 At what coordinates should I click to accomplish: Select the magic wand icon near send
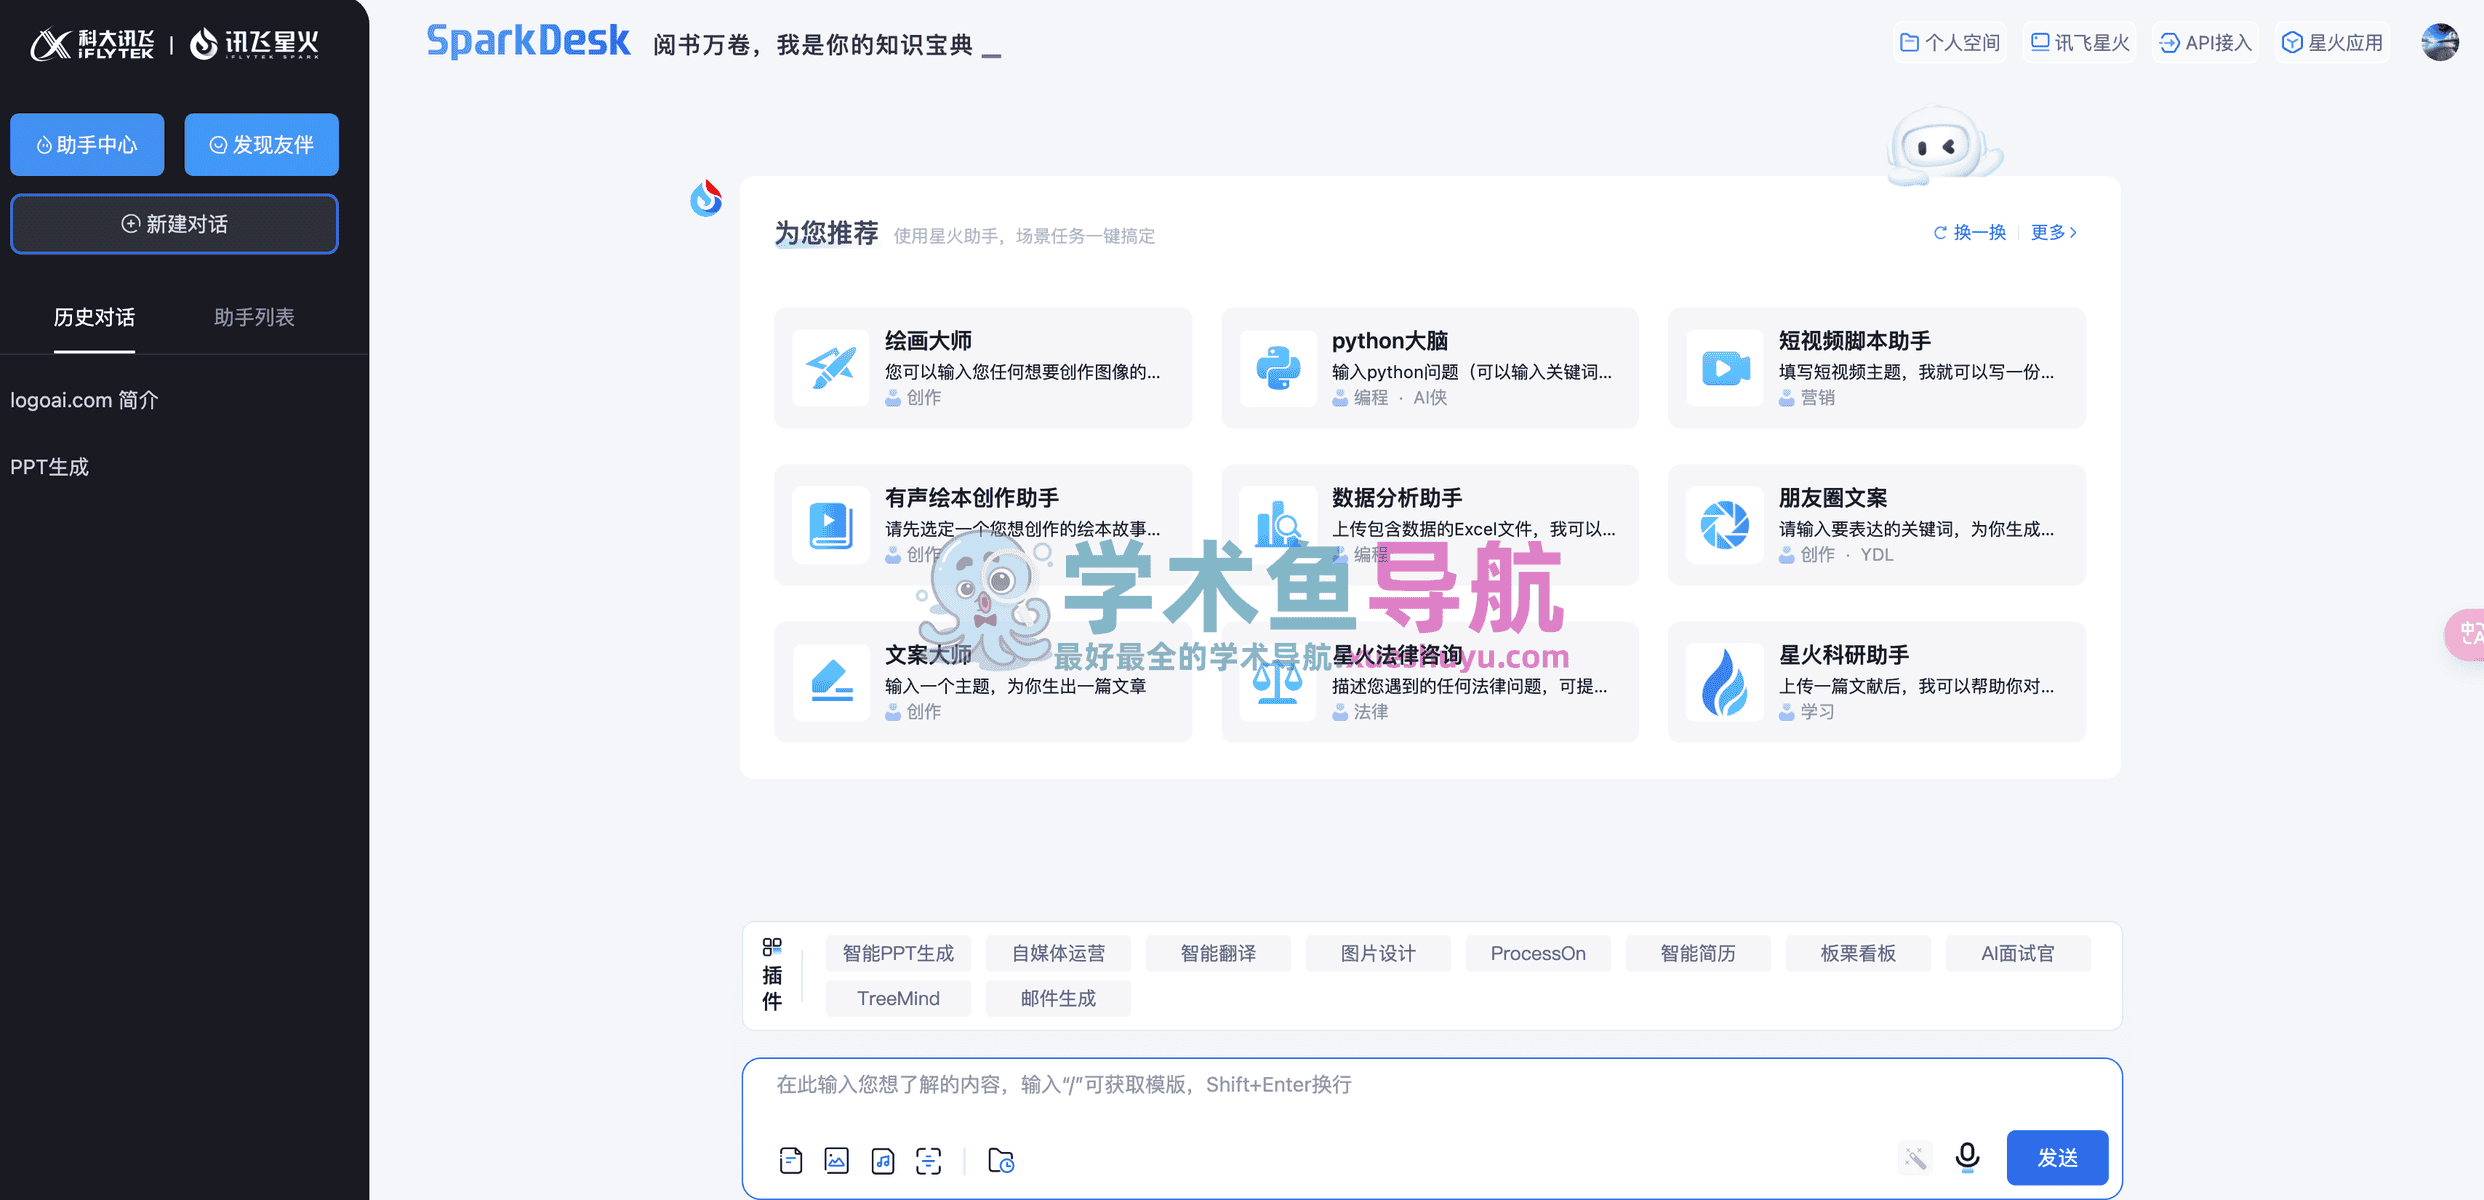click(x=1915, y=1157)
